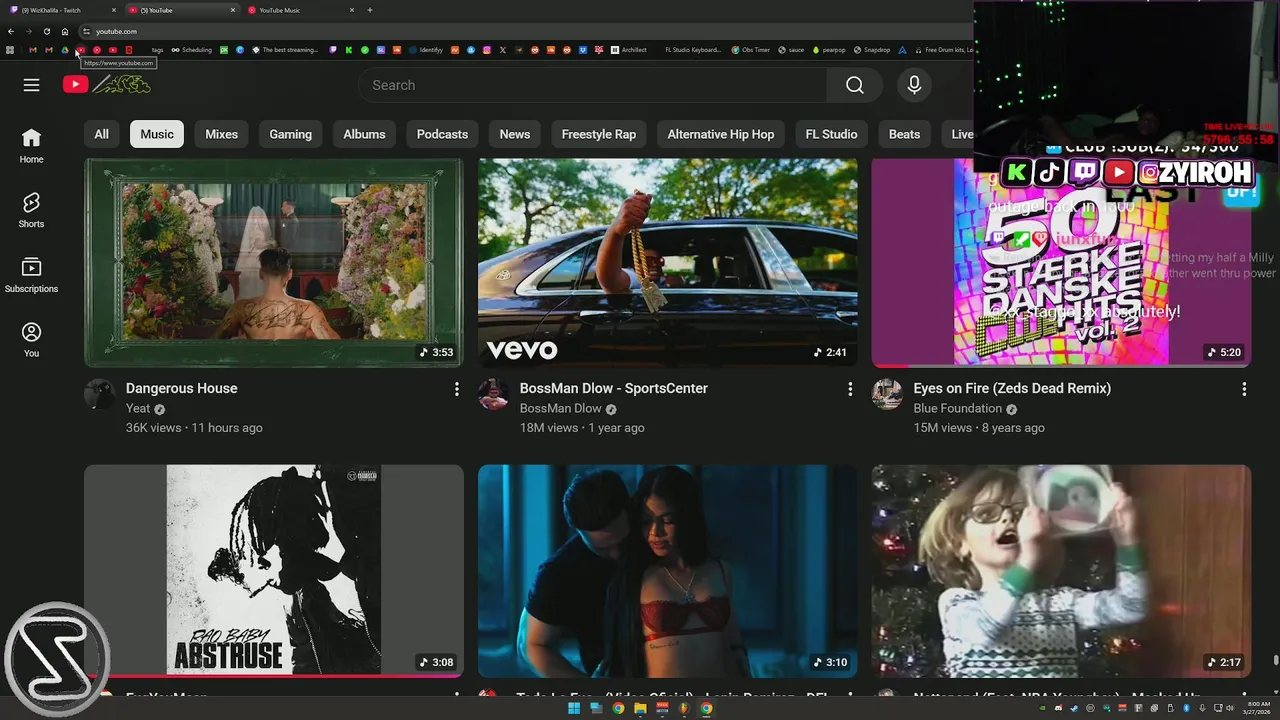Select the Music filter chip
Viewport: 1280px width, 720px height.
point(157,134)
